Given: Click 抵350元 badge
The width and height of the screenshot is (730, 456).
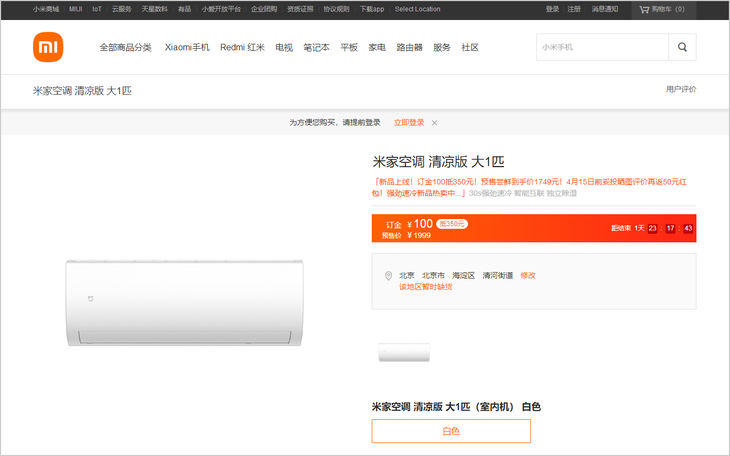Looking at the screenshot, I should (452, 224).
